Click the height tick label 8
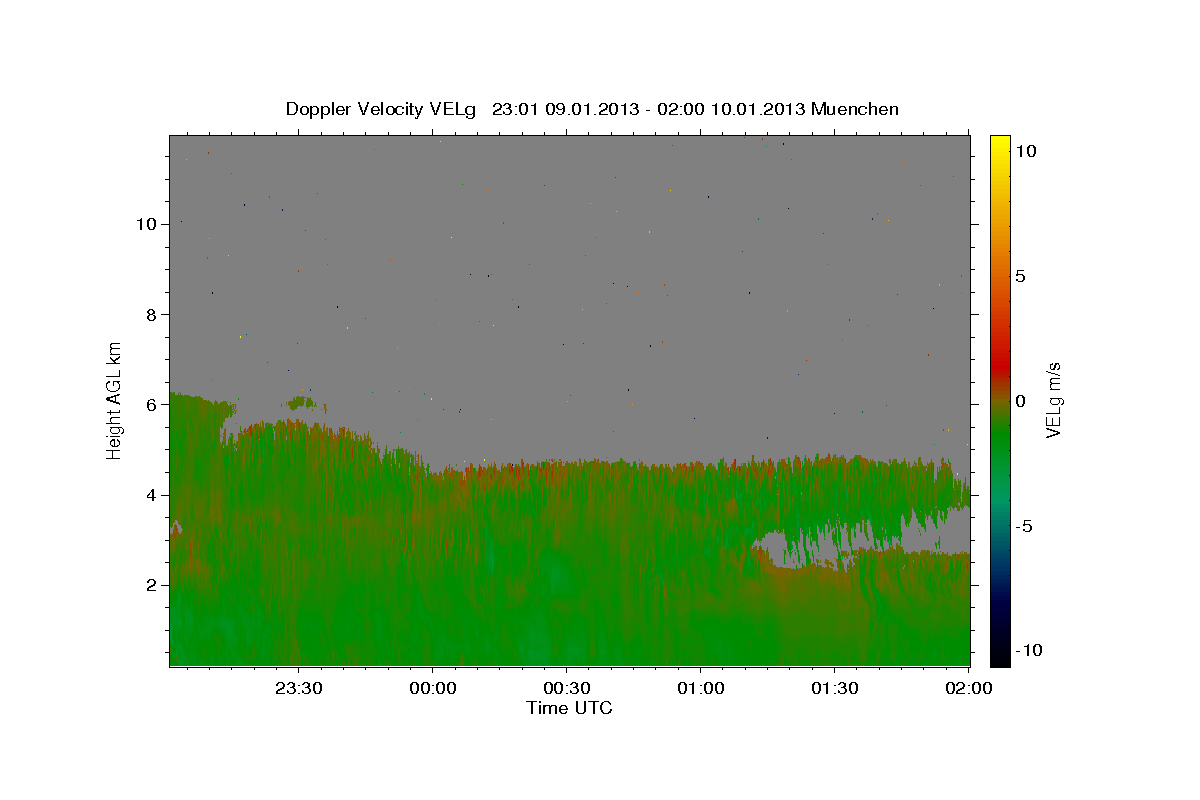 (150, 314)
